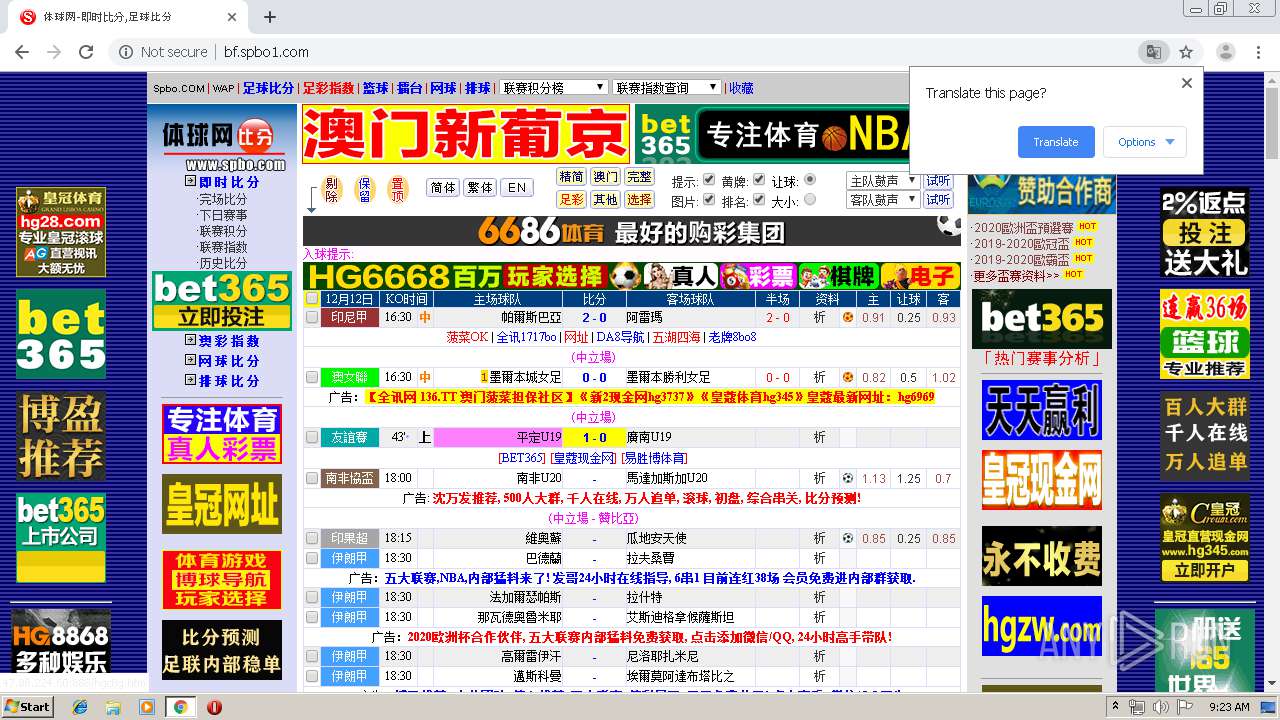This screenshot has width=1280, height=720.
Task: Bookmark this page with the star icon
Action: pos(1186,52)
